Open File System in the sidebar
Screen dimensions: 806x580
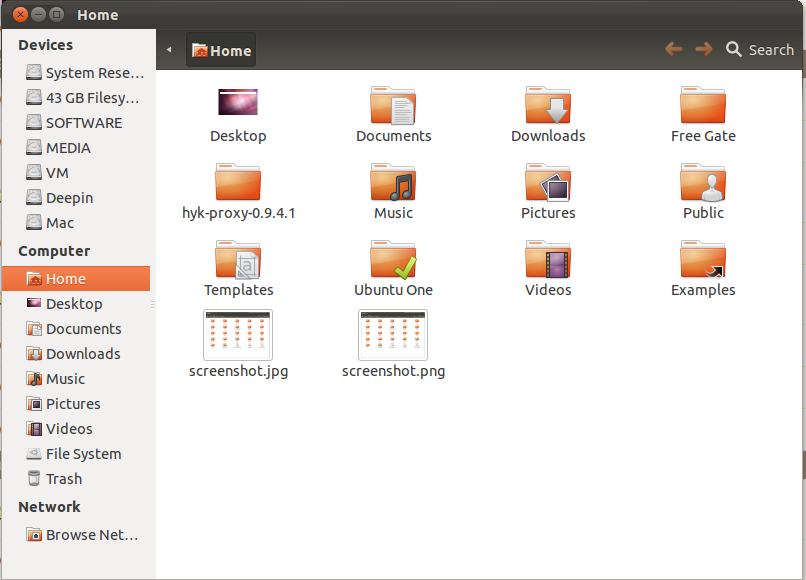76,454
